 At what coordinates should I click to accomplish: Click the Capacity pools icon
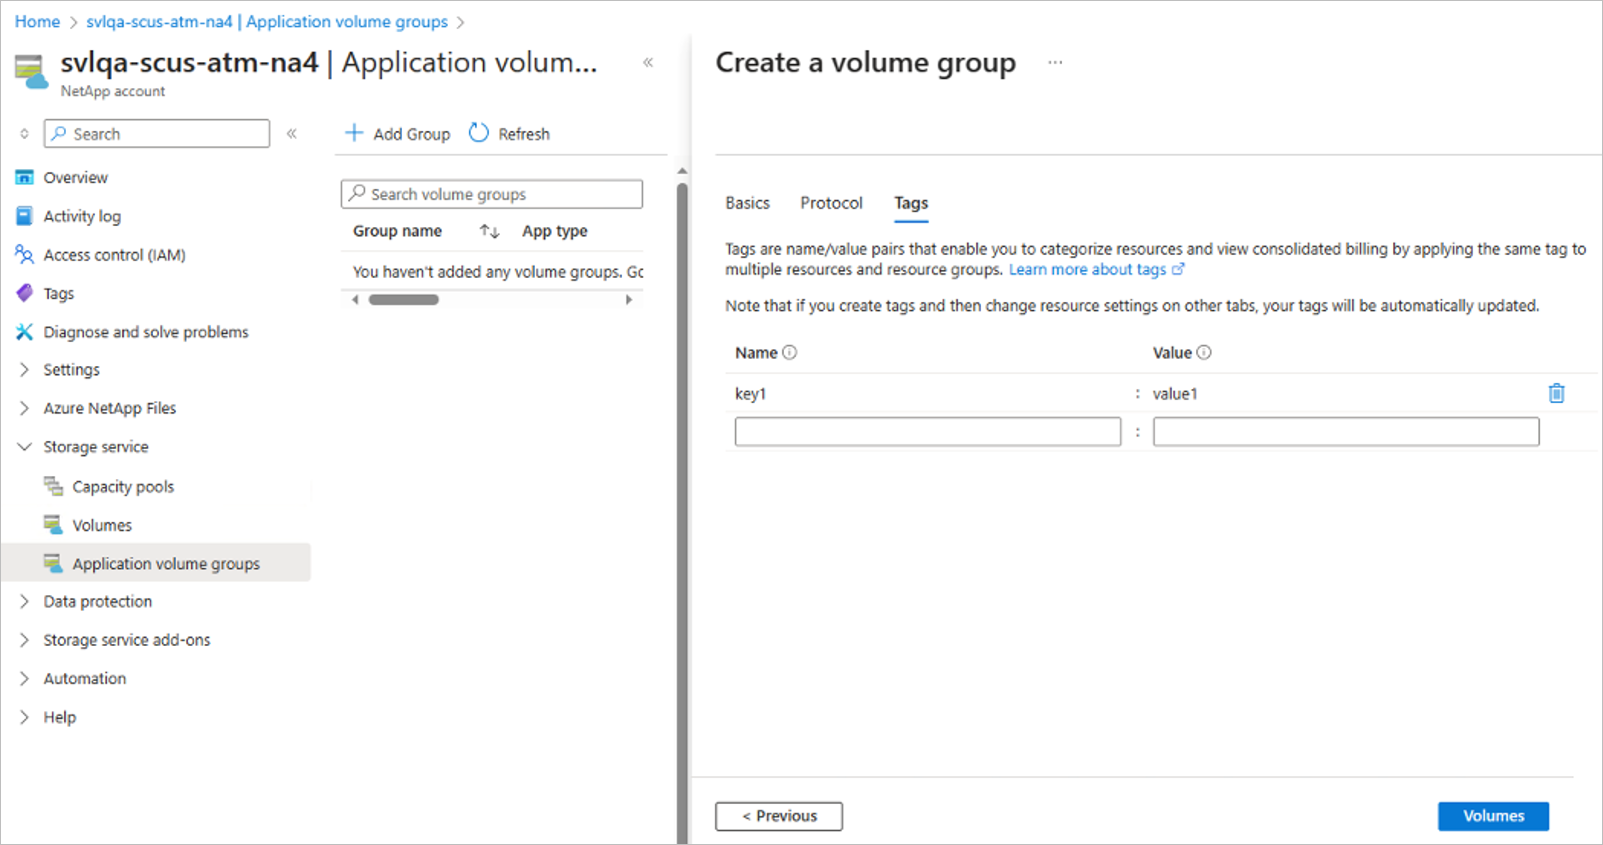coord(54,486)
